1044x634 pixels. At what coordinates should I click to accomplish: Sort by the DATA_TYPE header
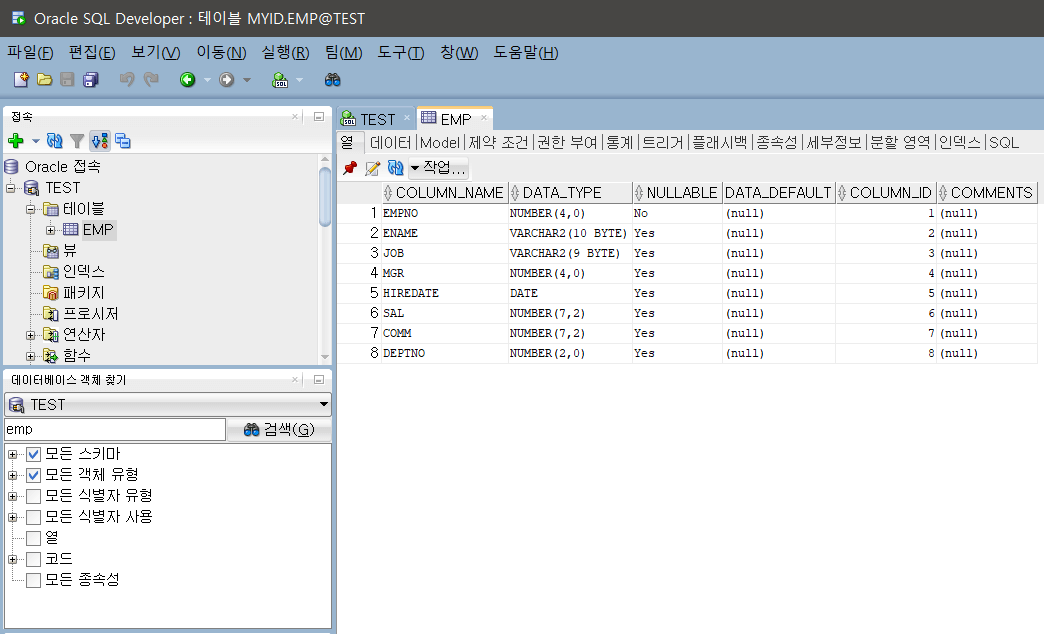pos(570,193)
